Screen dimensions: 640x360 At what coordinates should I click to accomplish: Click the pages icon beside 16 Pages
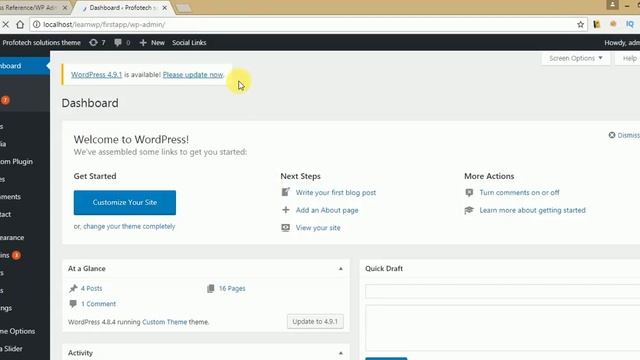211,289
